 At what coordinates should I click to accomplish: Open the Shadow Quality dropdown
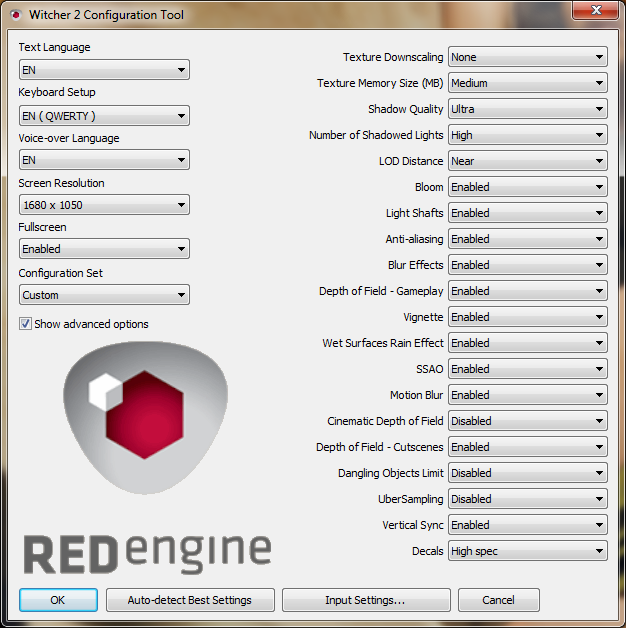click(x=527, y=109)
